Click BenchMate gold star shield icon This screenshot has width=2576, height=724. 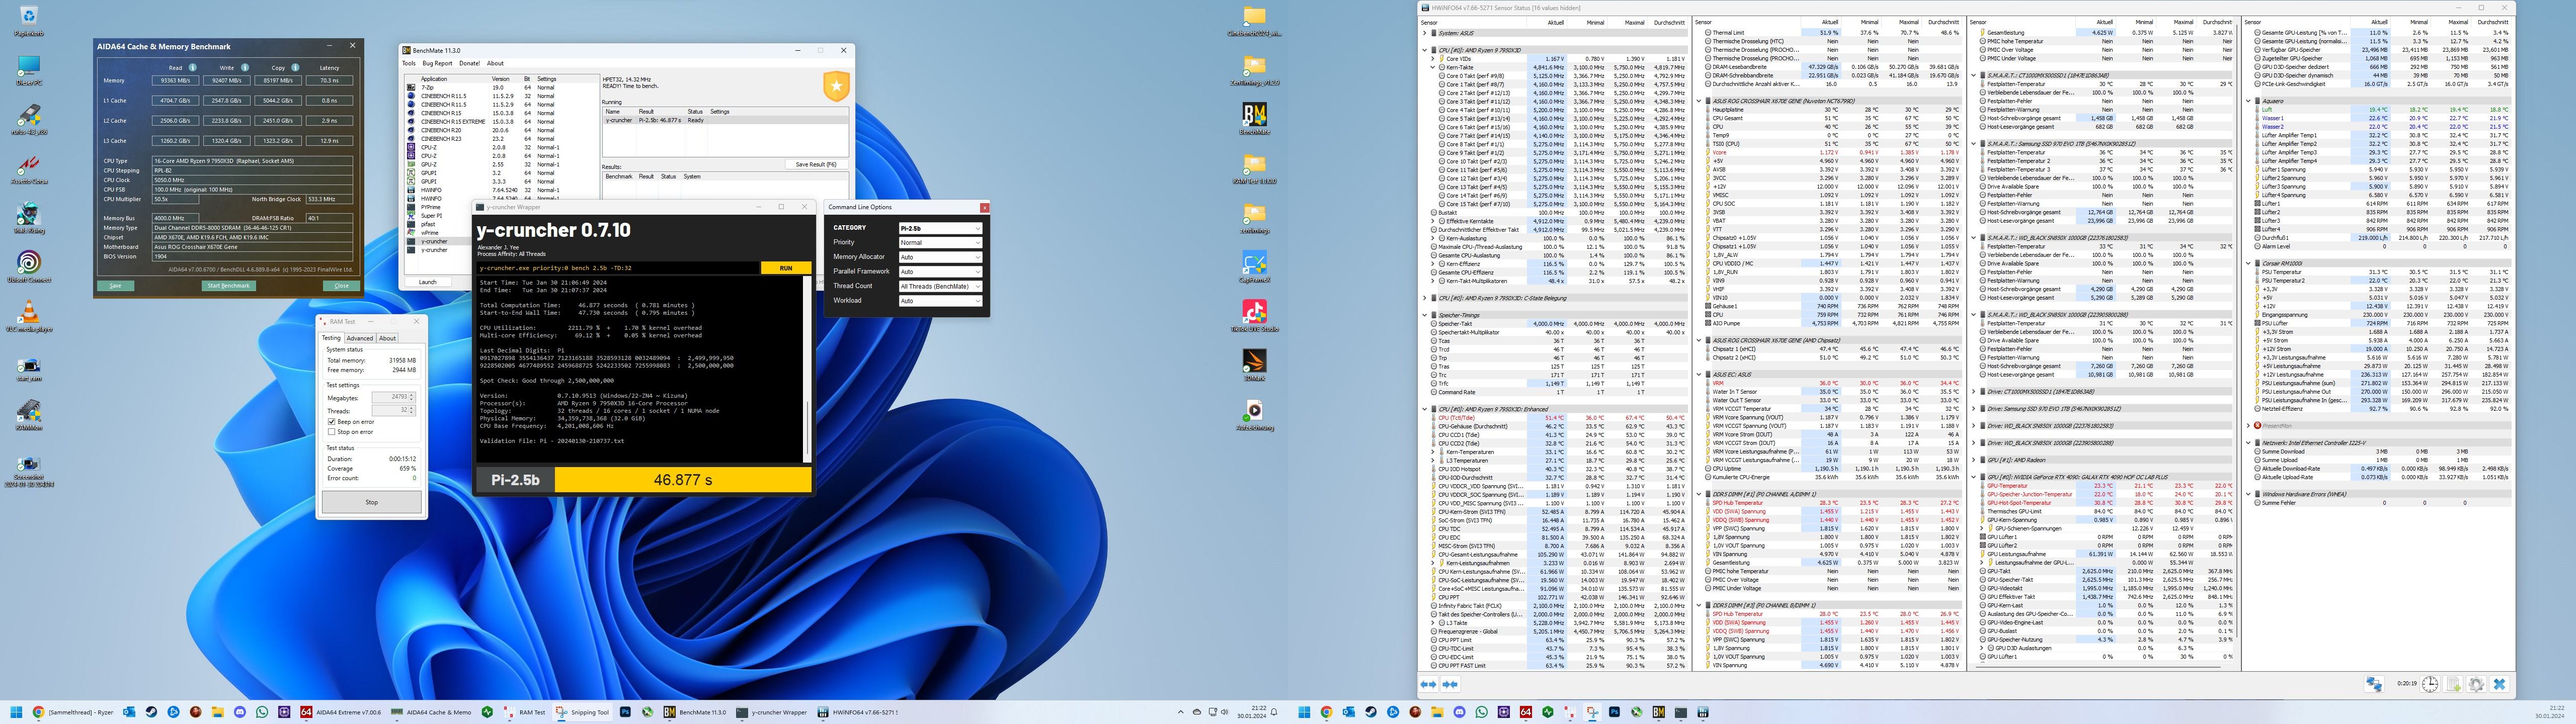click(x=836, y=87)
